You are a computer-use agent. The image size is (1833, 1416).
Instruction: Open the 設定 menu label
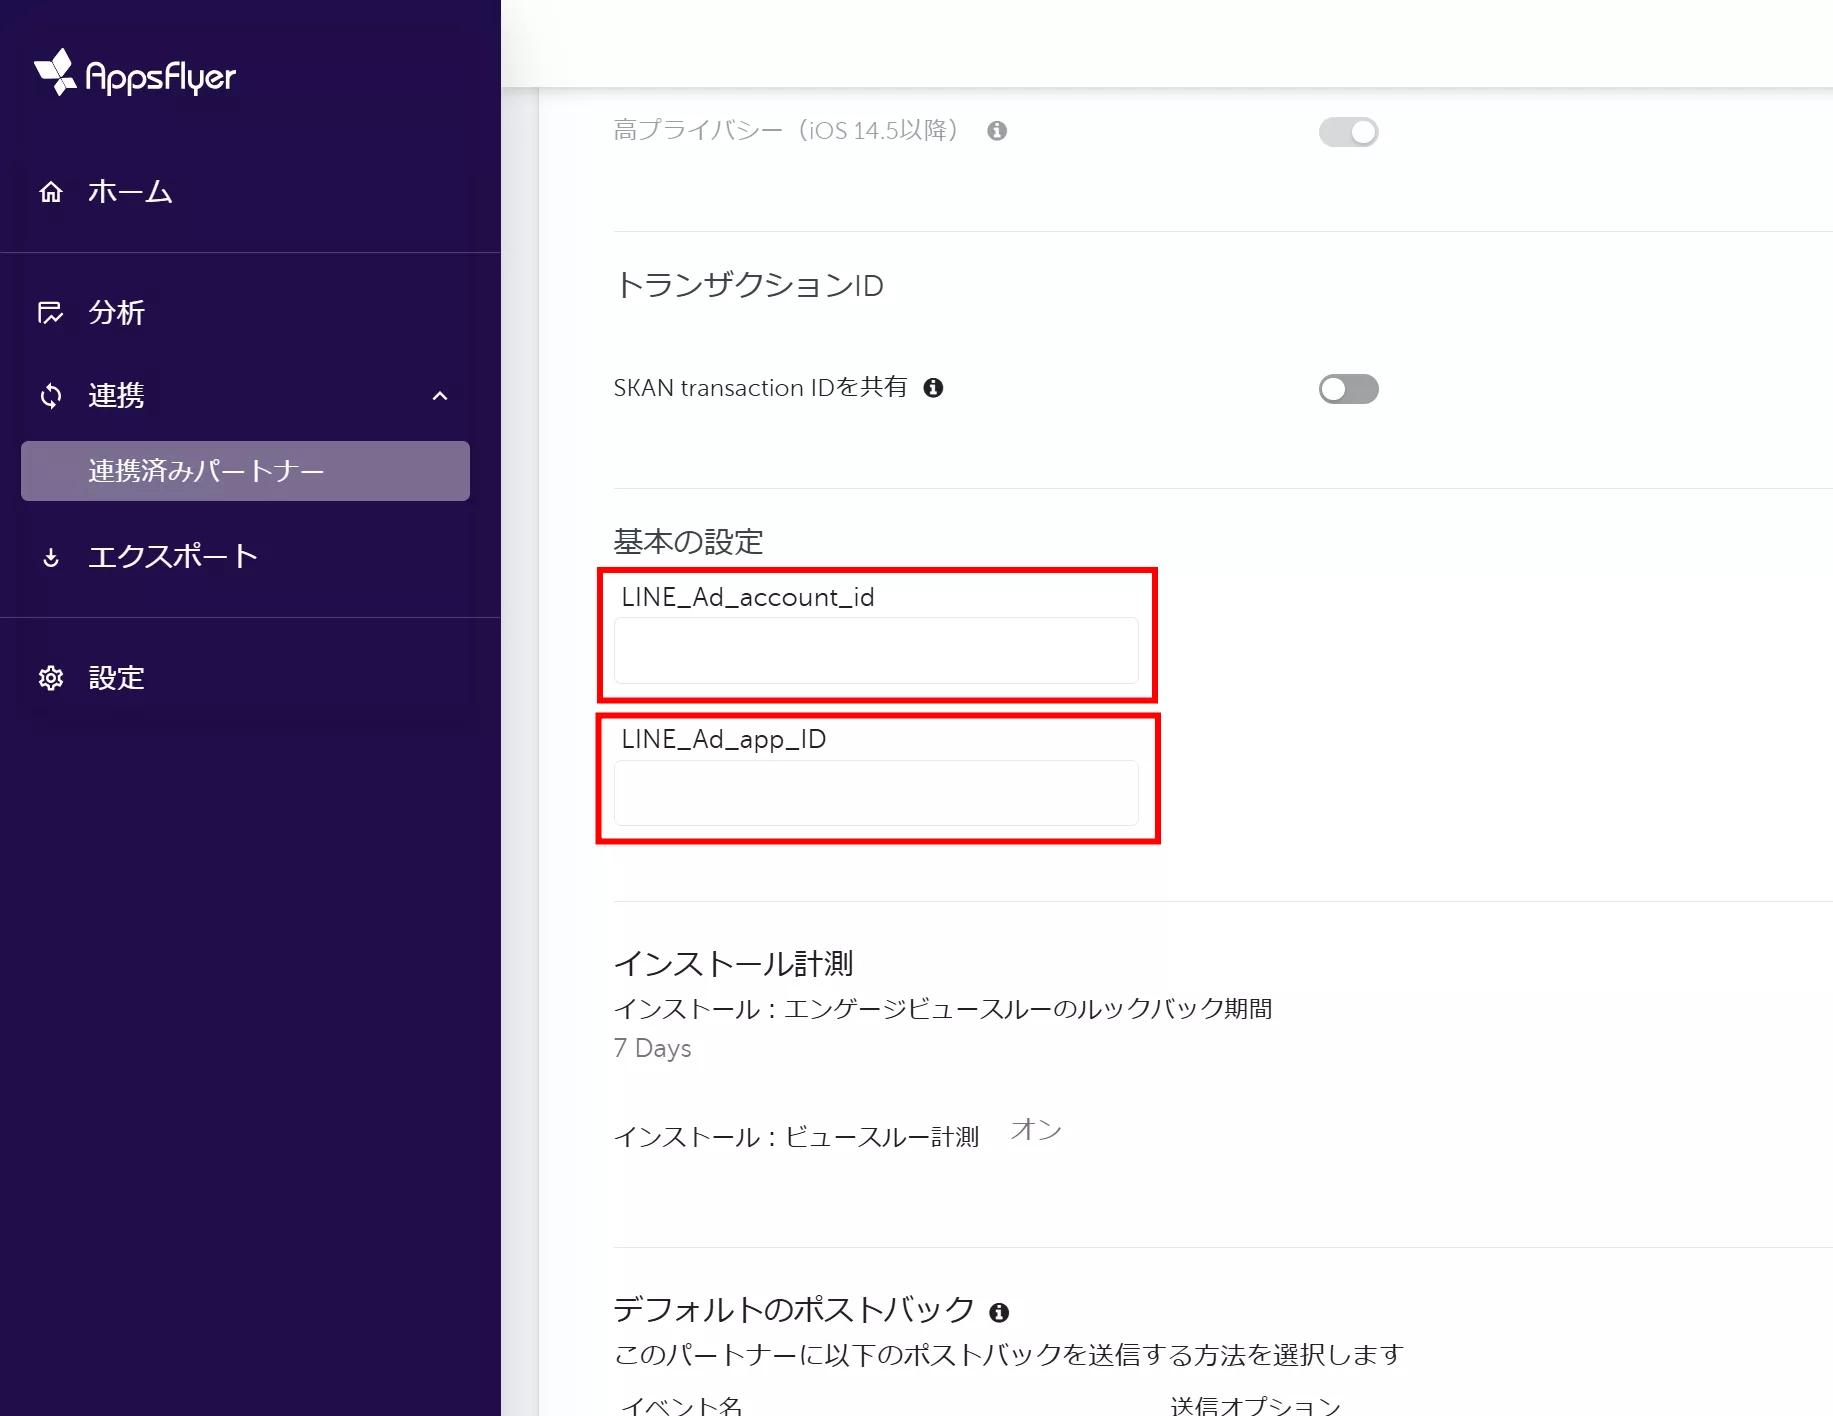click(117, 678)
